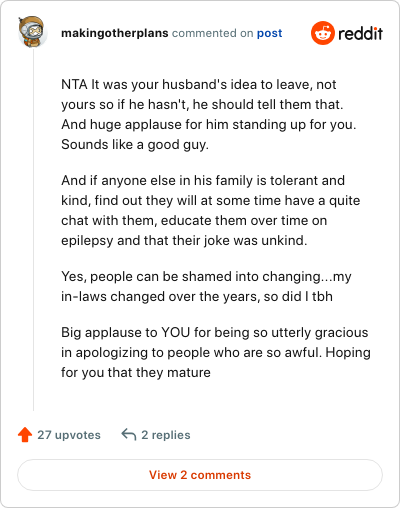Click the sentence "Sounds like a good guy."
The height and width of the screenshot is (508, 400).
click(135, 145)
